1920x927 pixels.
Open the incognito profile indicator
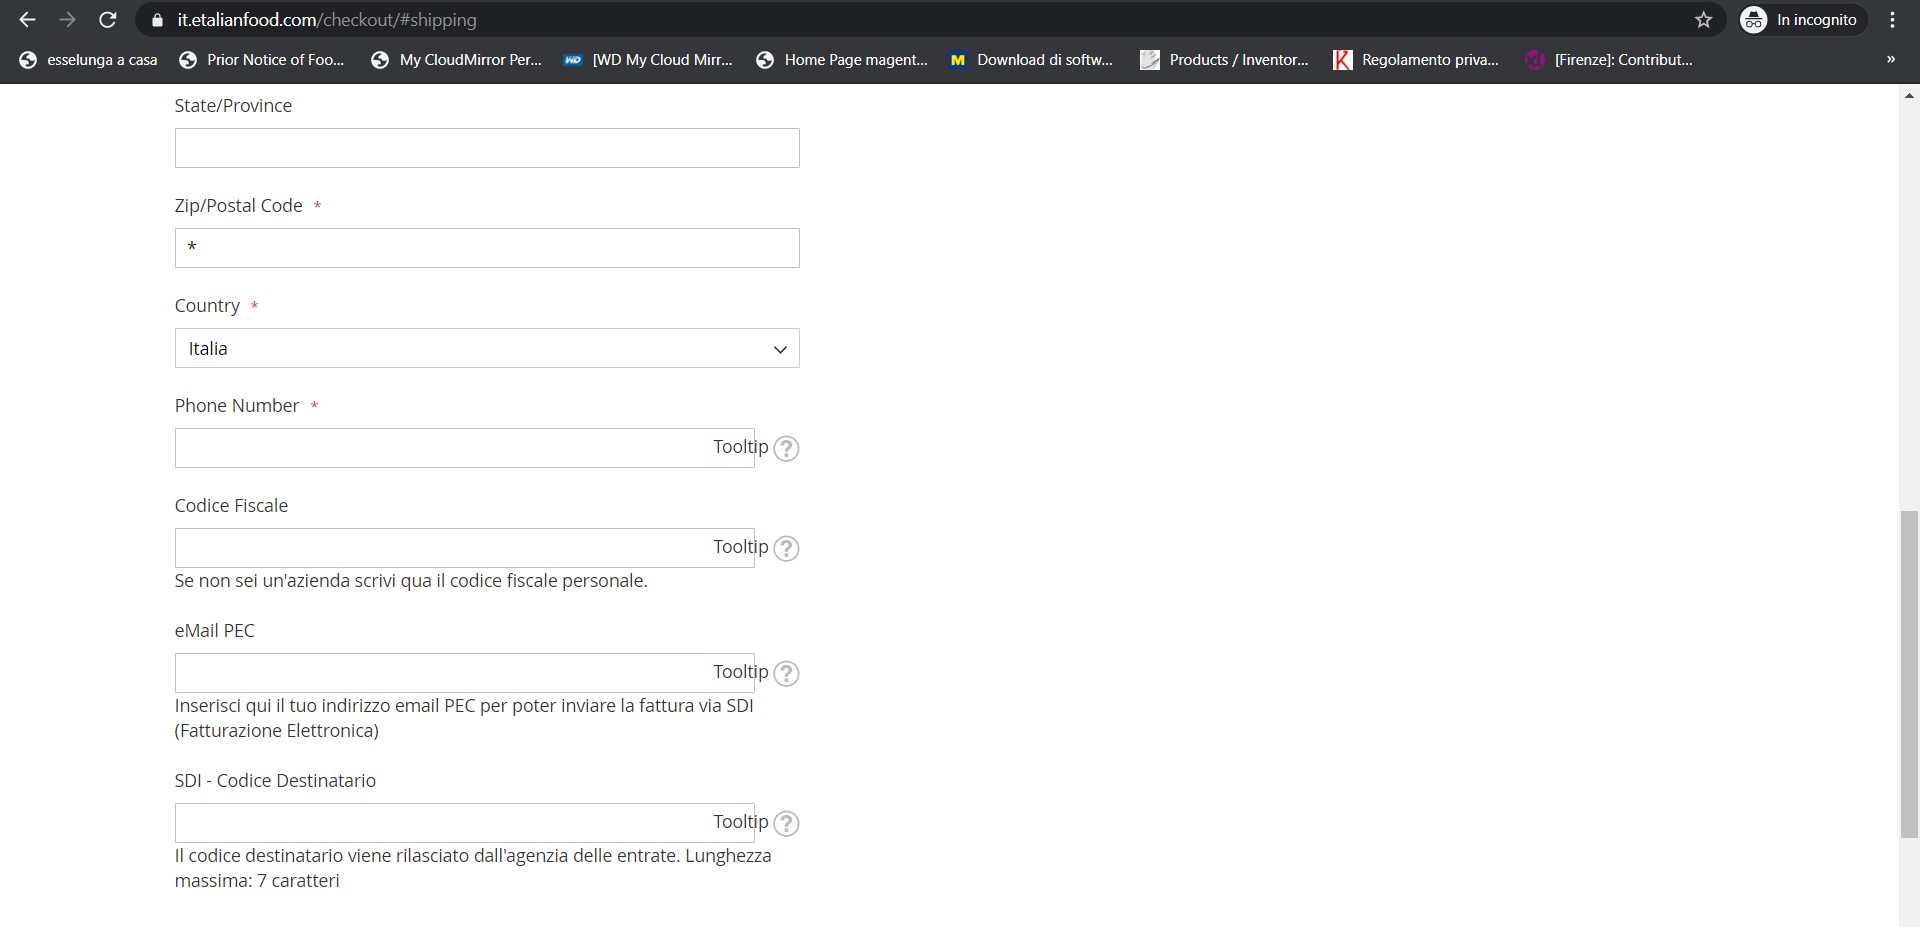pyautogui.click(x=1803, y=20)
